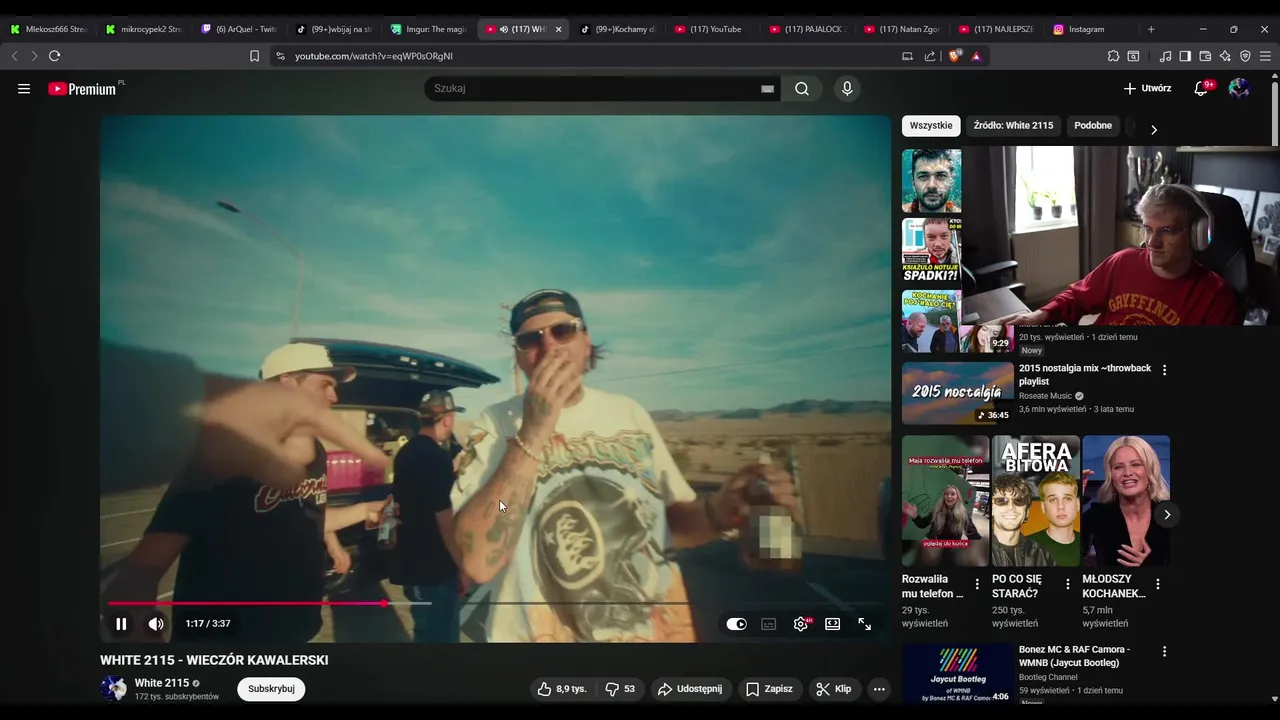This screenshot has width=1280, height=720.
Task: Open options for Bonez MC & RAF Camora video
Action: [x=1164, y=651]
